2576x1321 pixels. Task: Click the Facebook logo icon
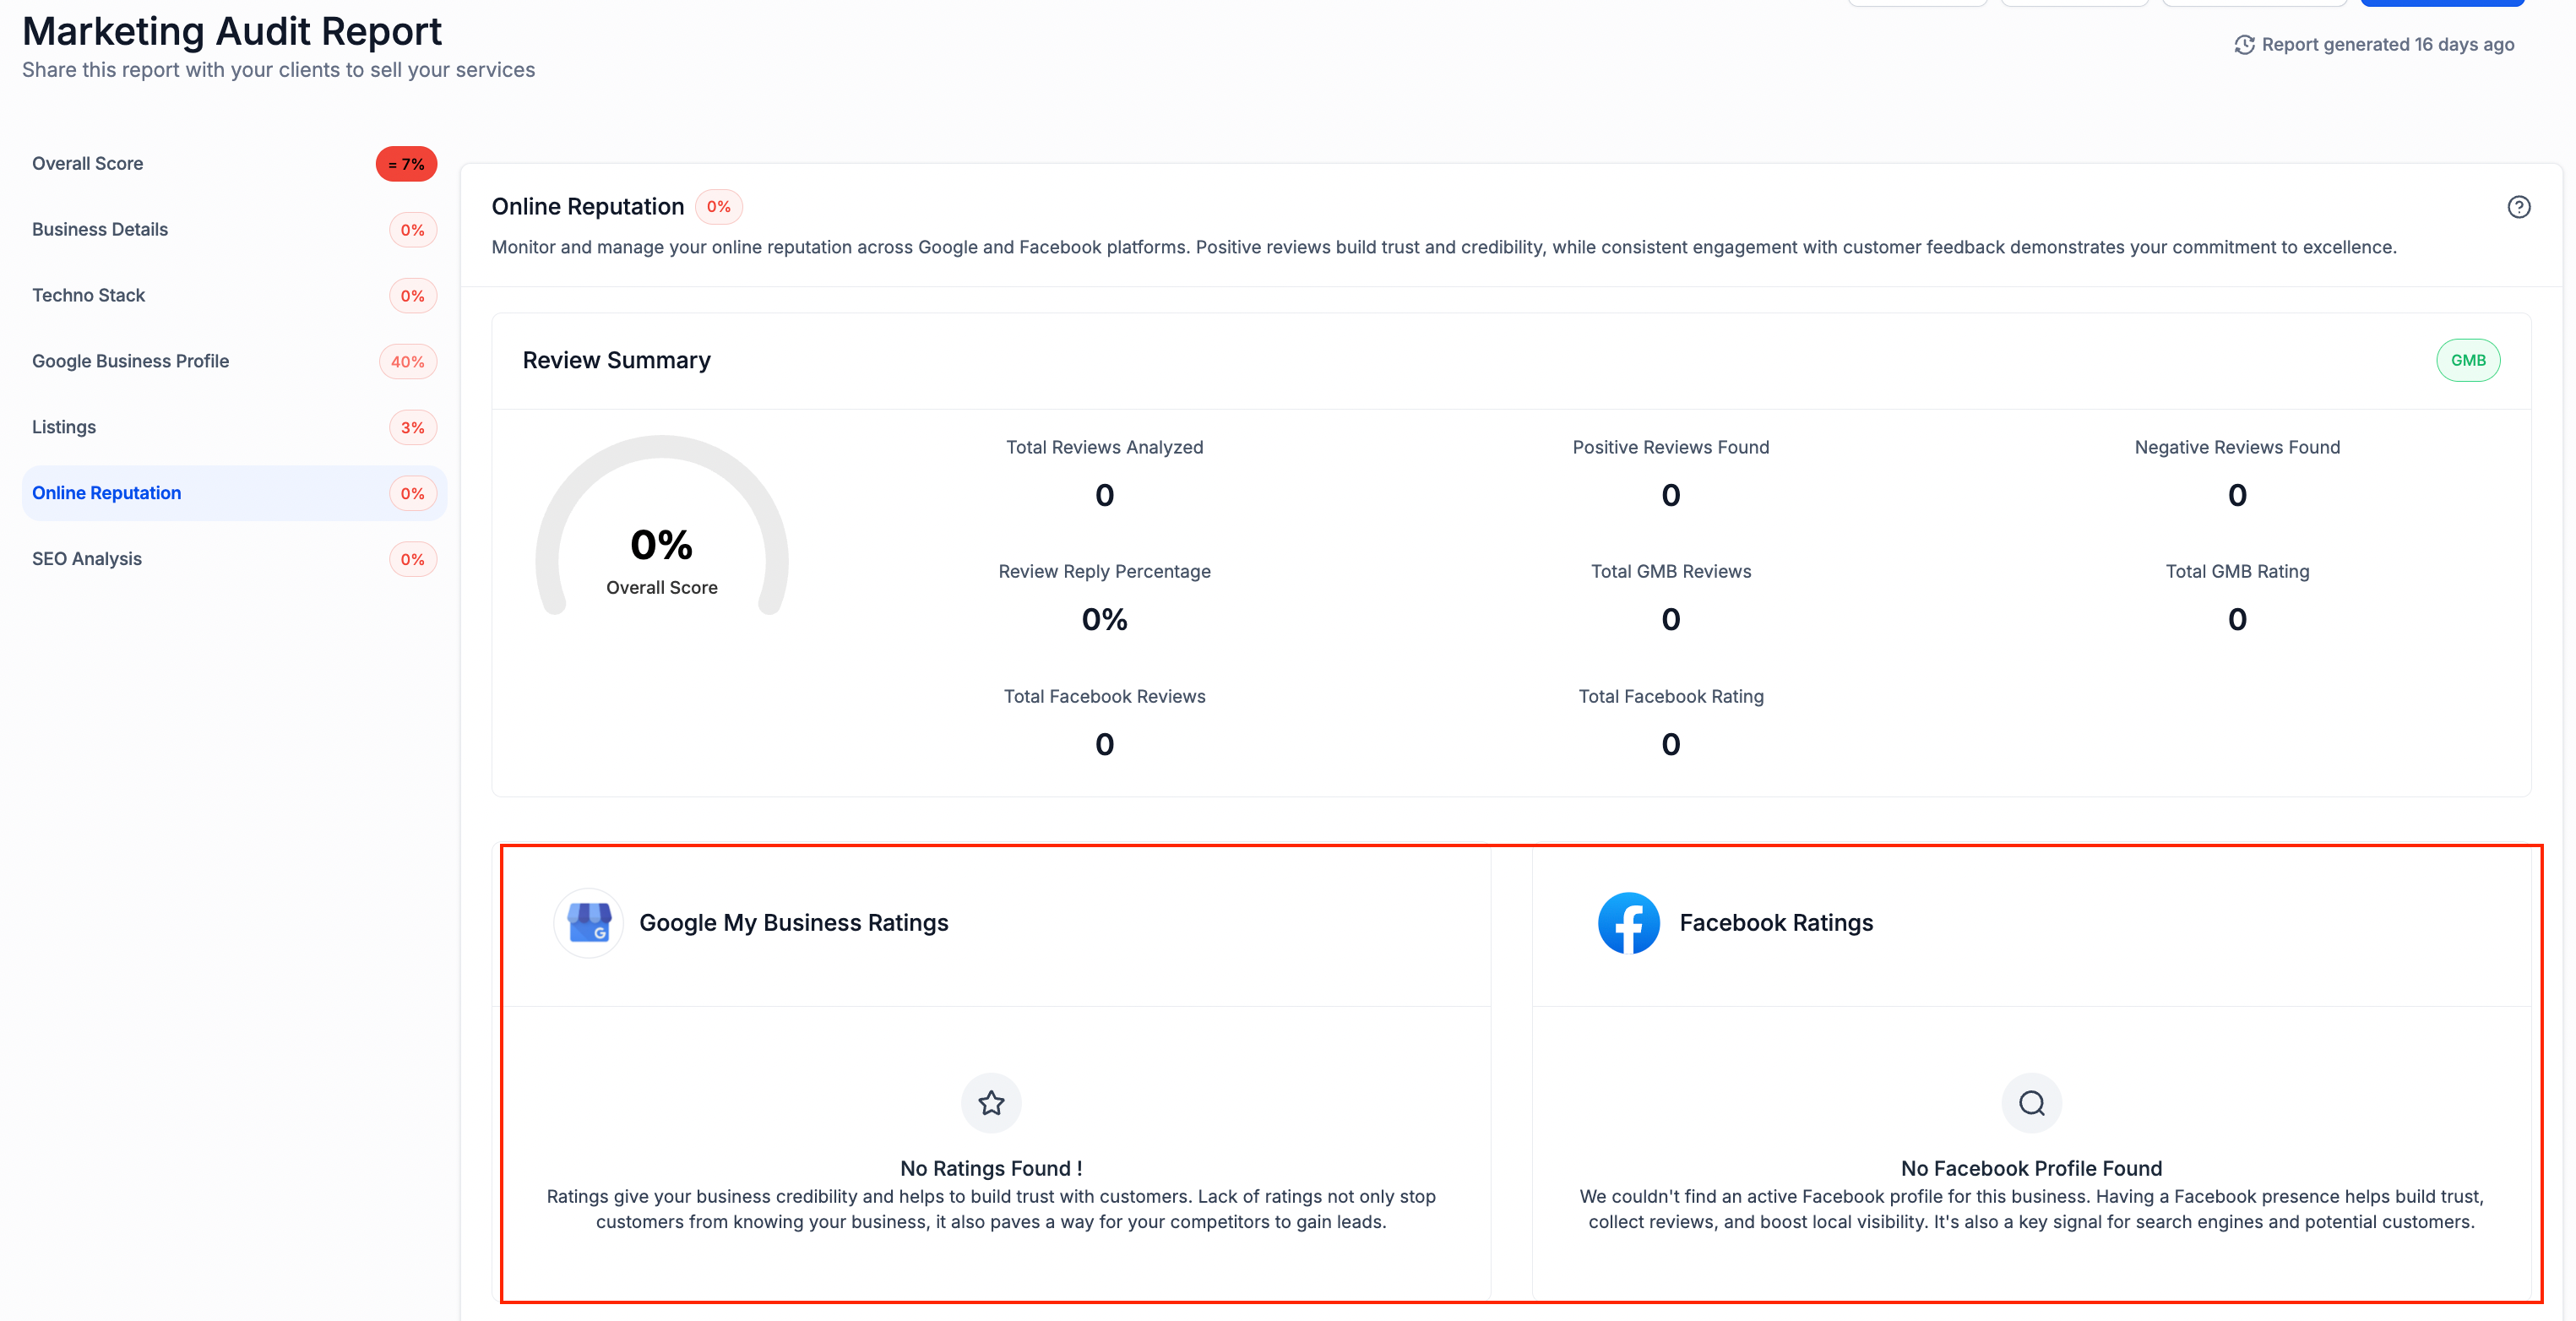tap(1628, 922)
